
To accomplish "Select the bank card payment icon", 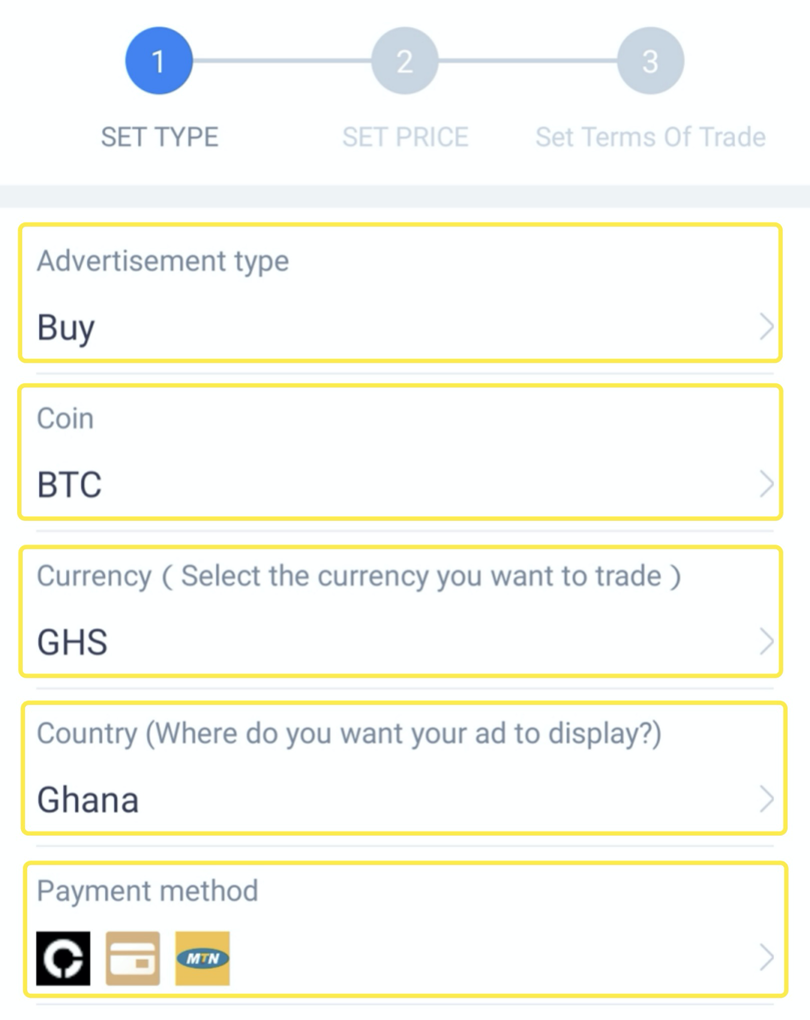I will coord(133,958).
